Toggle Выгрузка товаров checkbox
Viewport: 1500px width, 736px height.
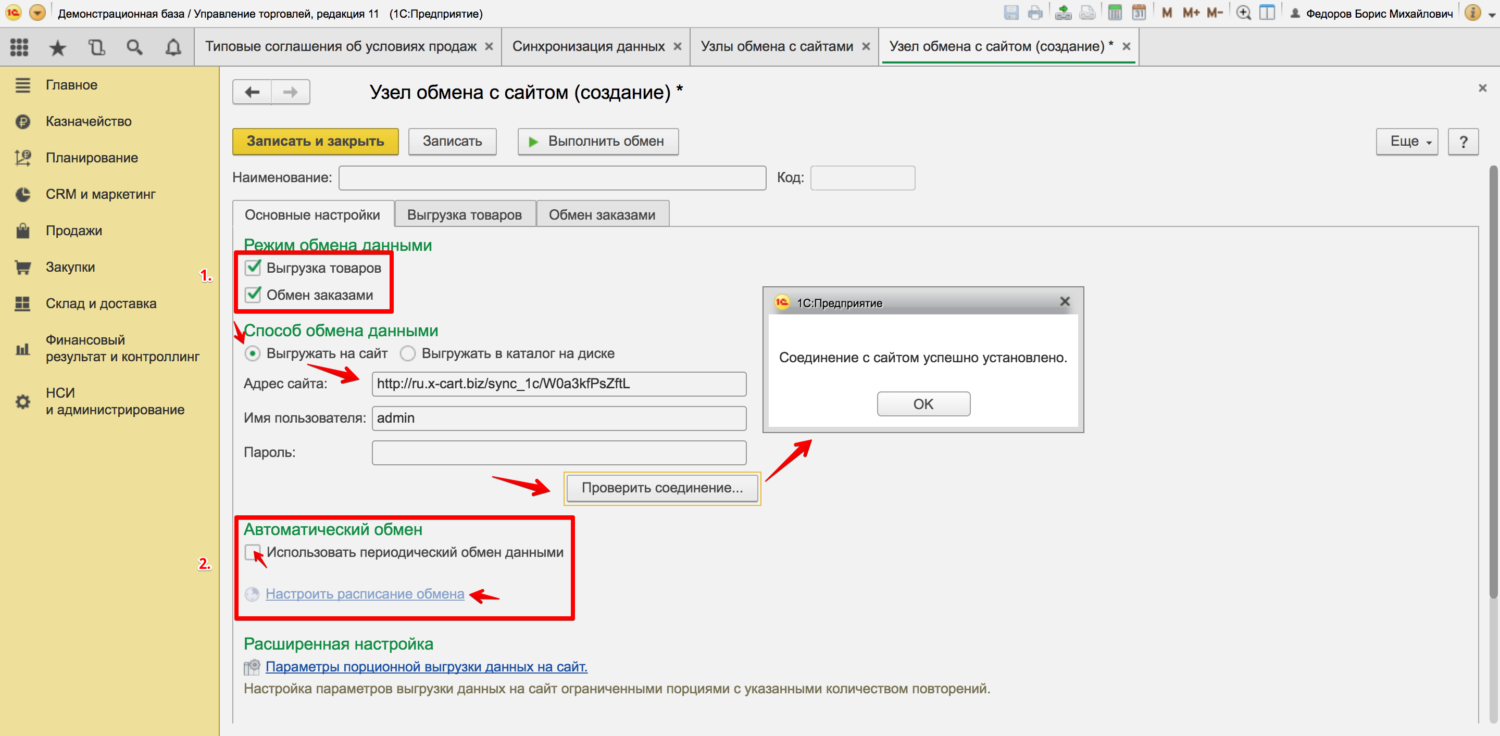[x=253, y=267]
